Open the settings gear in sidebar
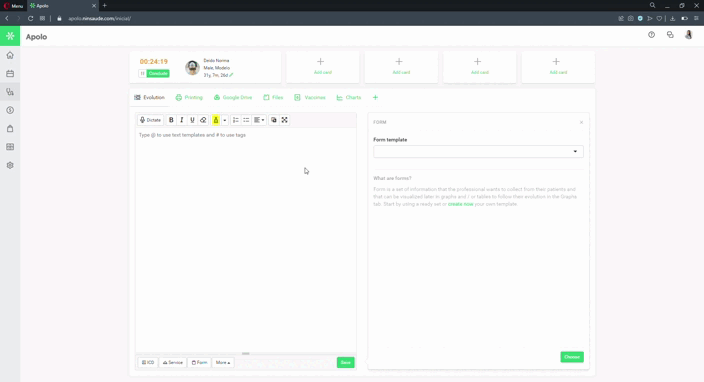The height and width of the screenshot is (382, 704). (10, 165)
